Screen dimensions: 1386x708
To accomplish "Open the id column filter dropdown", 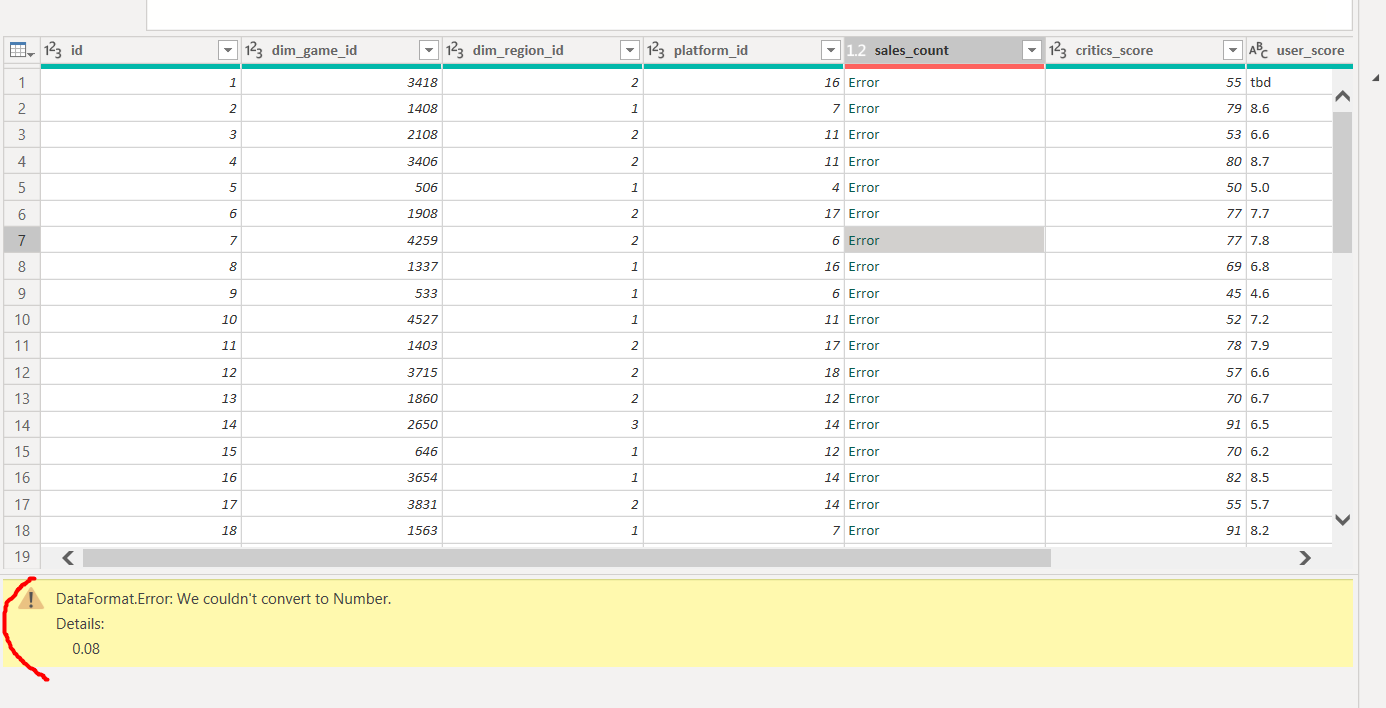I will tap(228, 50).
